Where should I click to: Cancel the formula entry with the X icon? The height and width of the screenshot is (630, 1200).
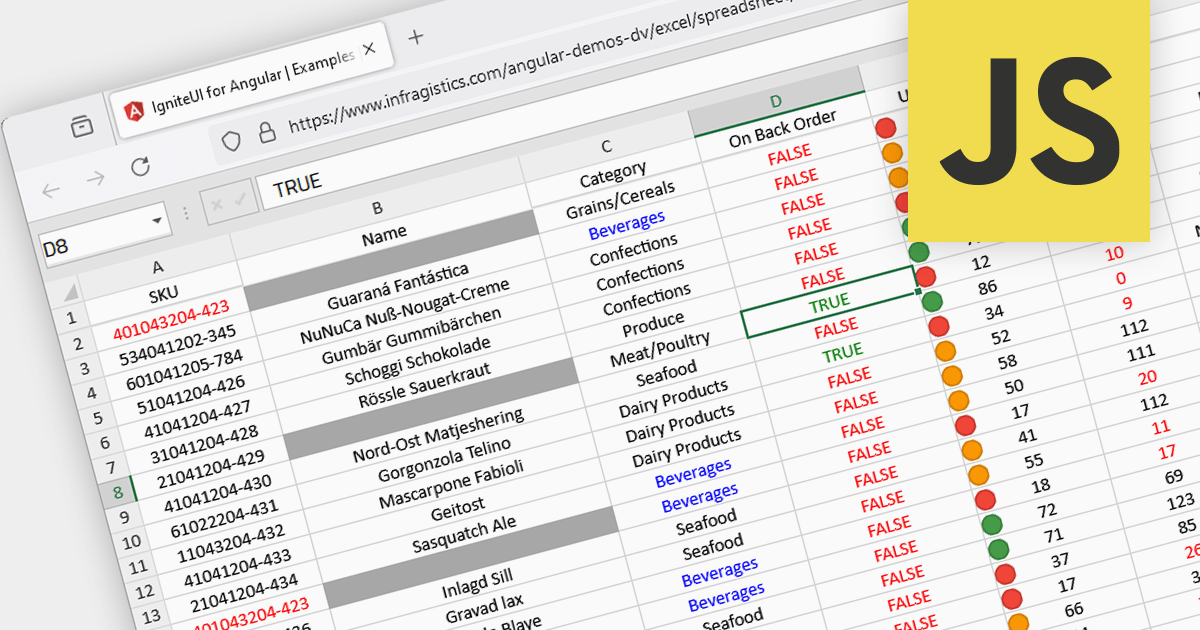216,205
